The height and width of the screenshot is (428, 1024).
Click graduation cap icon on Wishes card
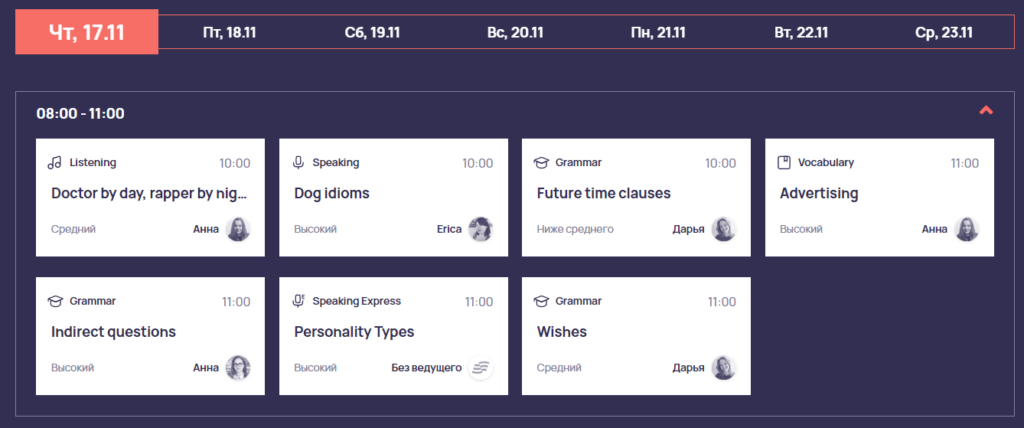click(541, 301)
